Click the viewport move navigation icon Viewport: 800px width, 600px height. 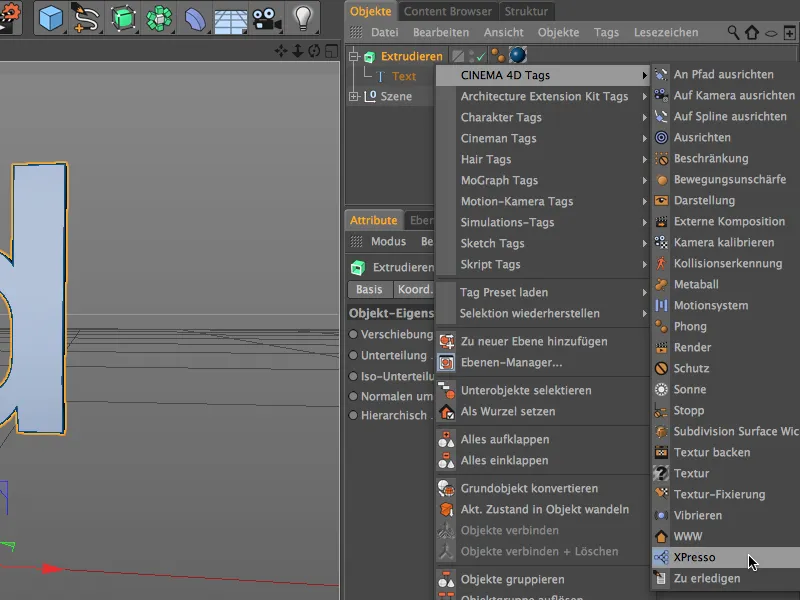(281, 51)
